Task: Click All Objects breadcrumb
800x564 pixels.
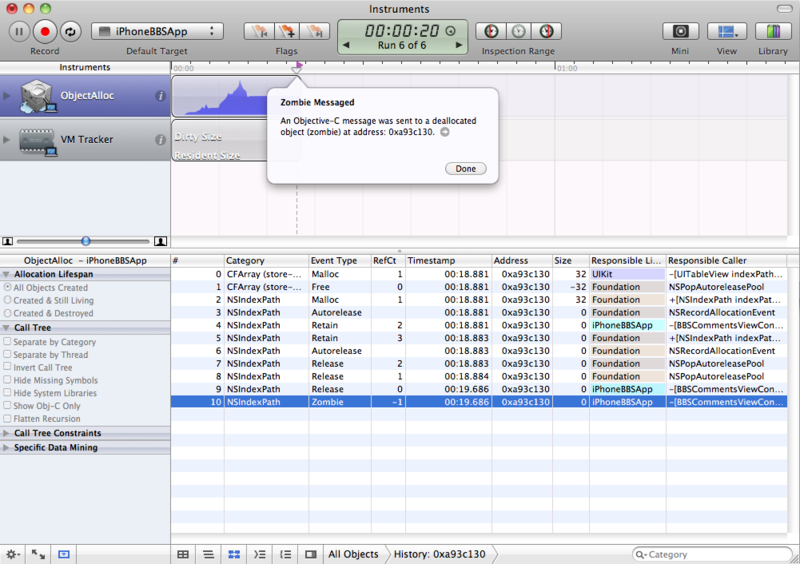Action: (353, 554)
